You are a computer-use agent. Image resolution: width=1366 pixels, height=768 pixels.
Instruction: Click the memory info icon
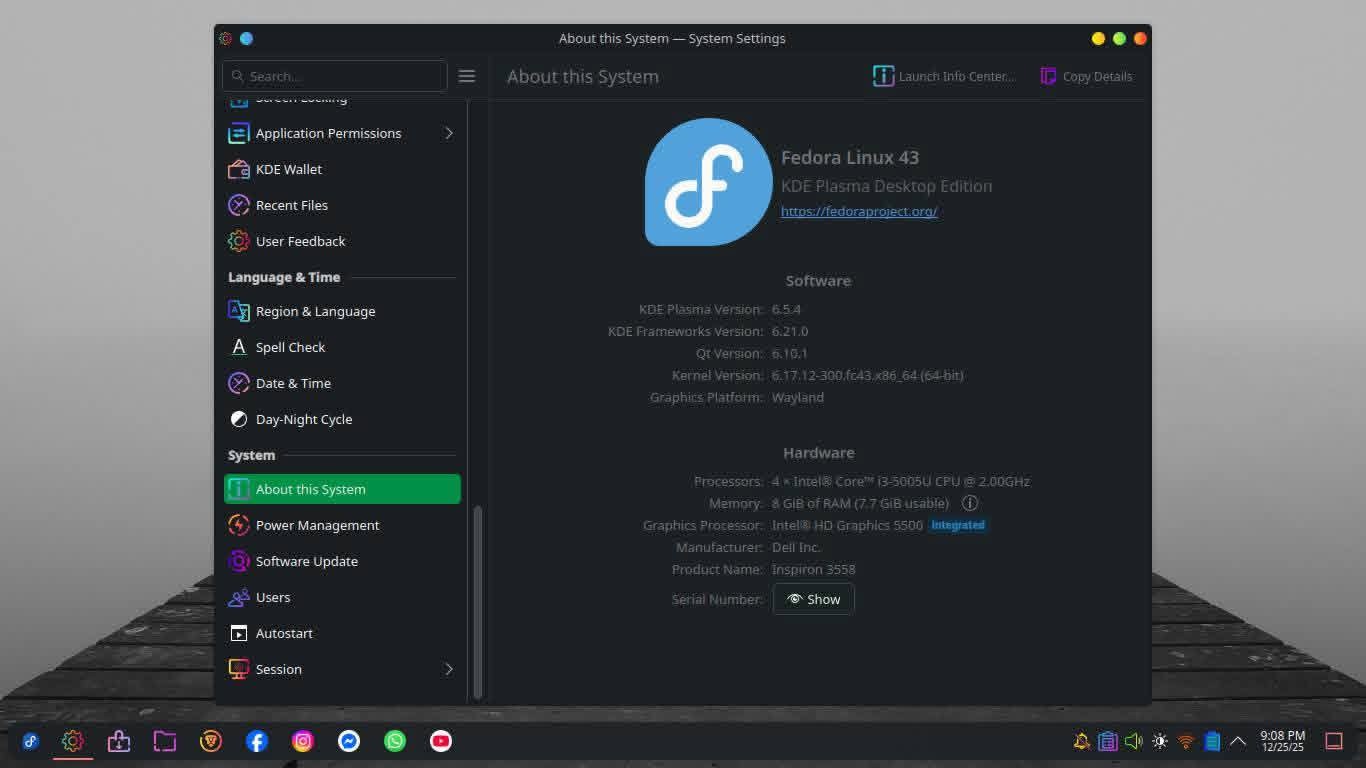(x=970, y=503)
